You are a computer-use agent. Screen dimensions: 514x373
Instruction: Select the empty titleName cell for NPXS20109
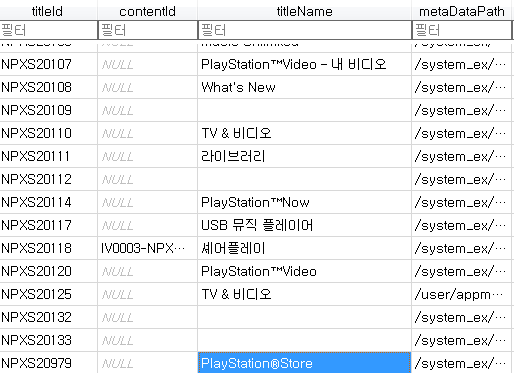pos(304,110)
